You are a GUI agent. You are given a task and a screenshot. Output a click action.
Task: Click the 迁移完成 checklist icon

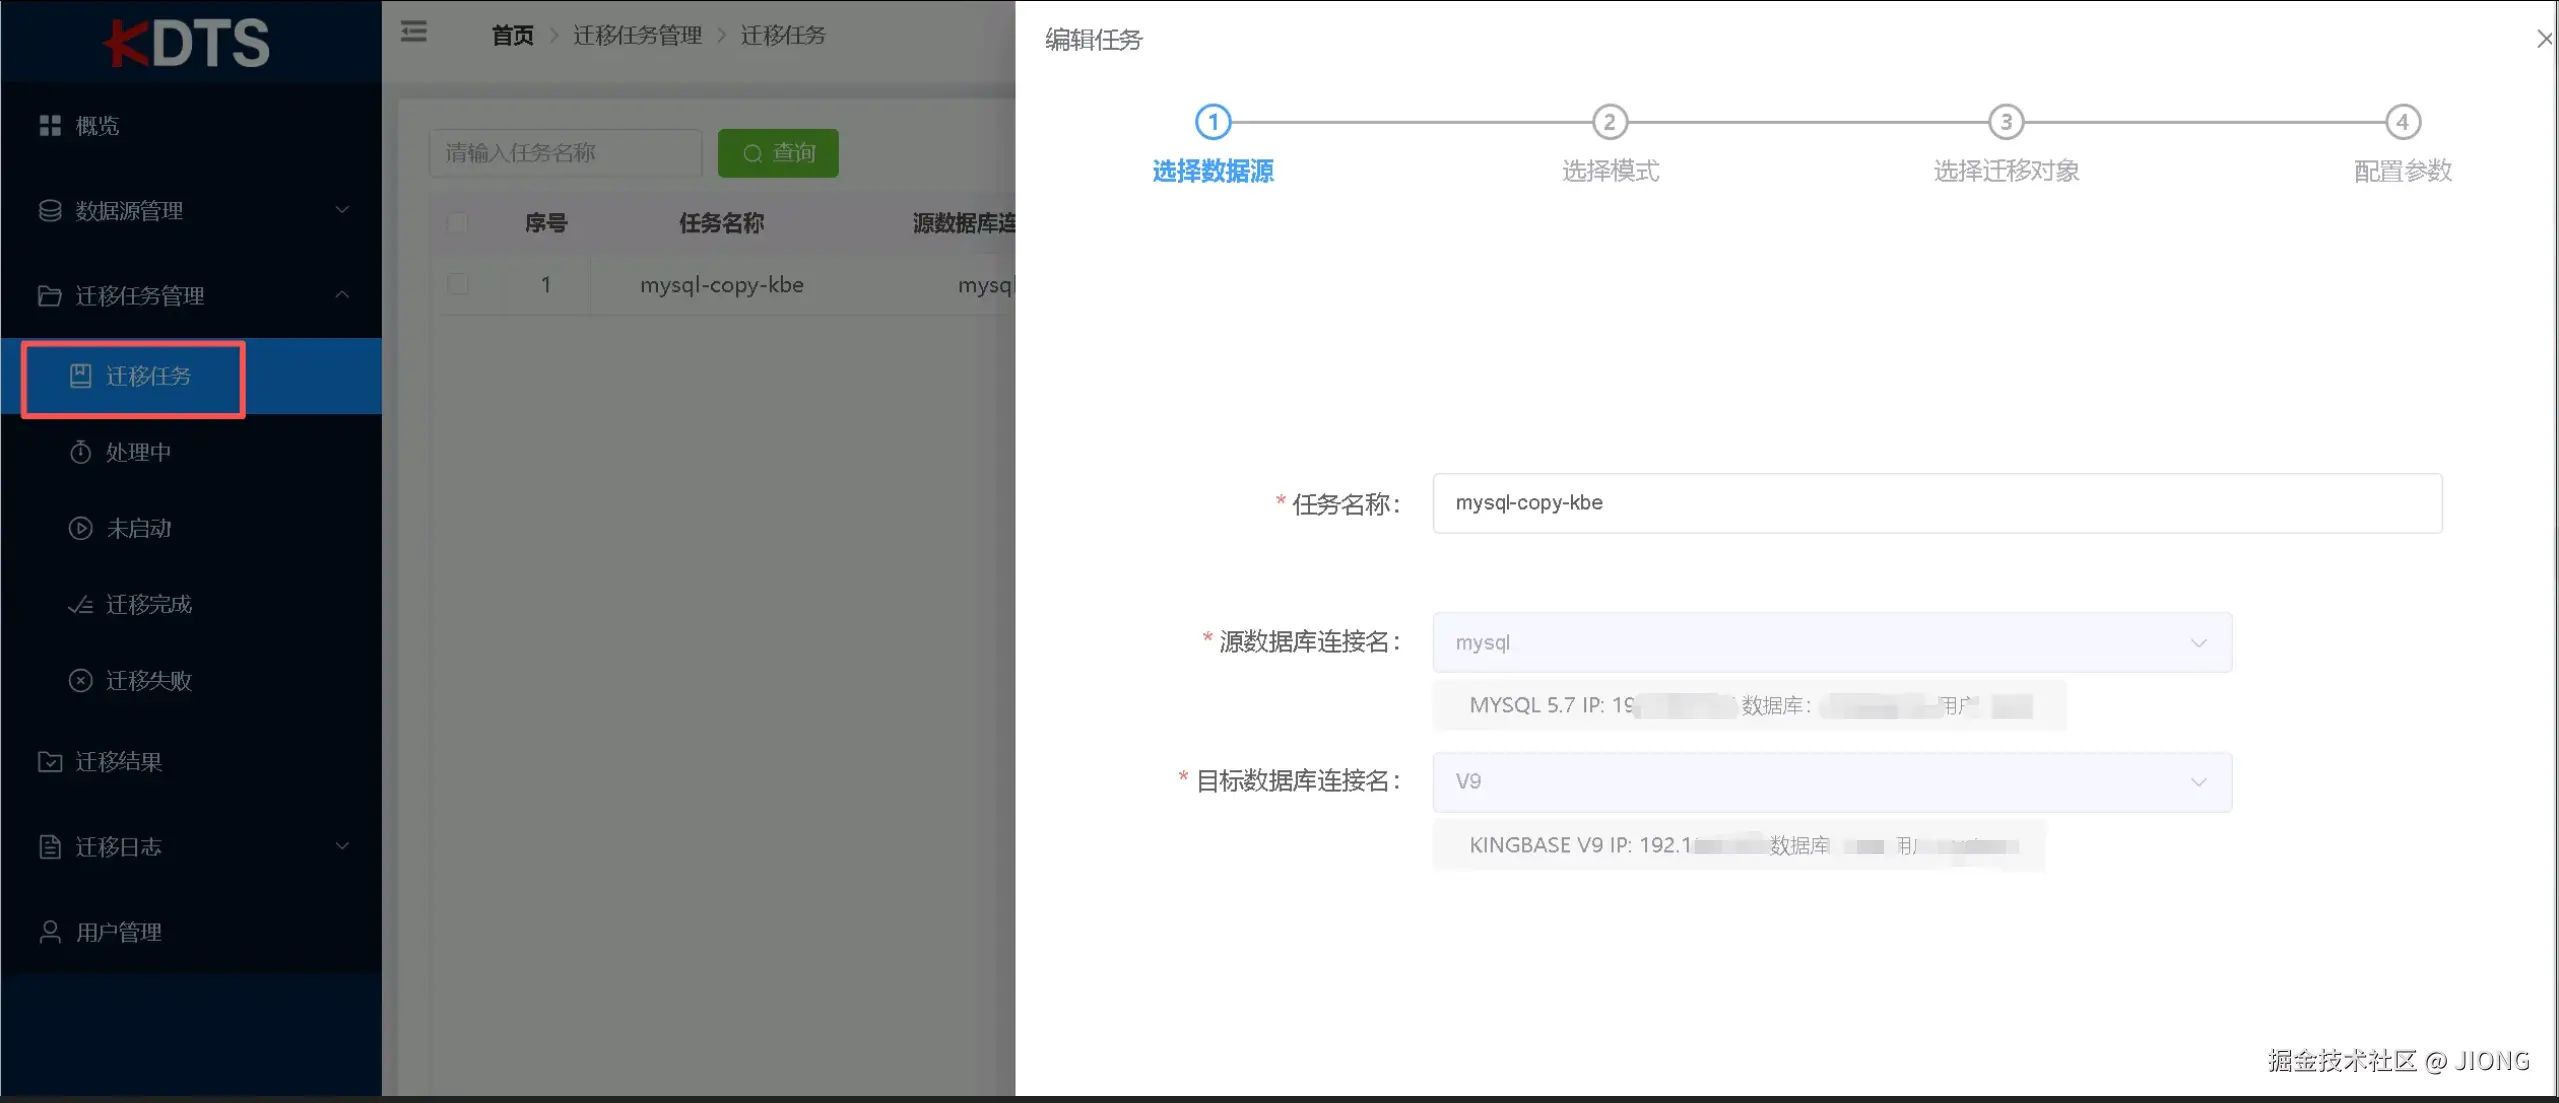click(80, 604)
